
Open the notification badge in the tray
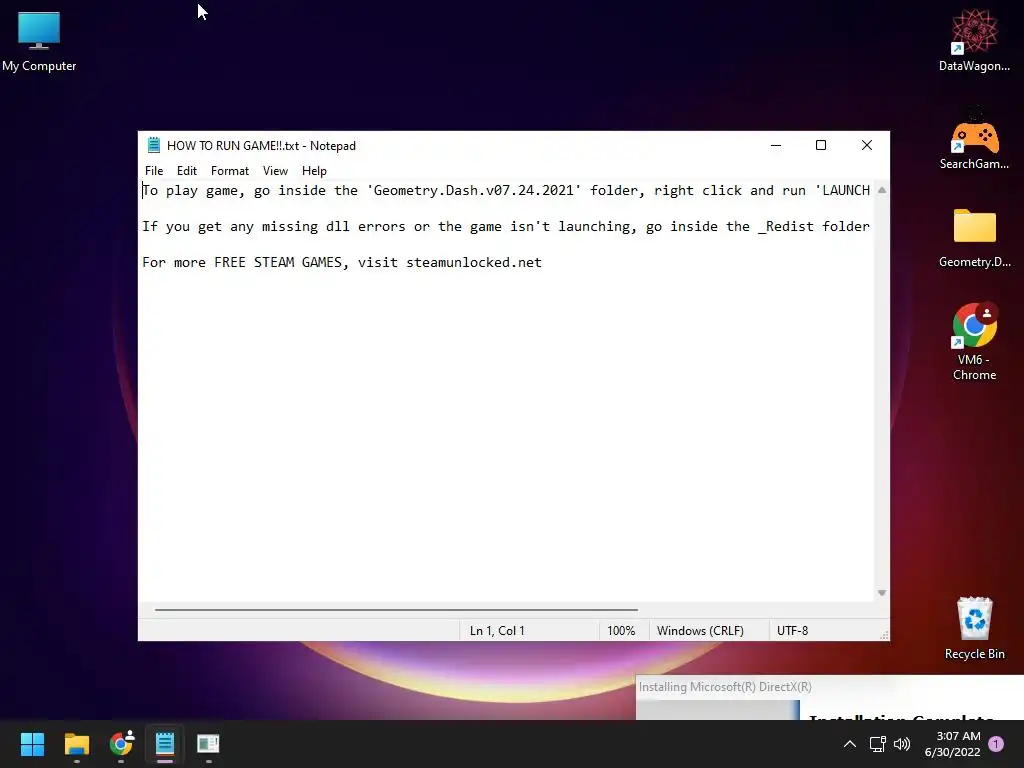click(x=996, y=744)
